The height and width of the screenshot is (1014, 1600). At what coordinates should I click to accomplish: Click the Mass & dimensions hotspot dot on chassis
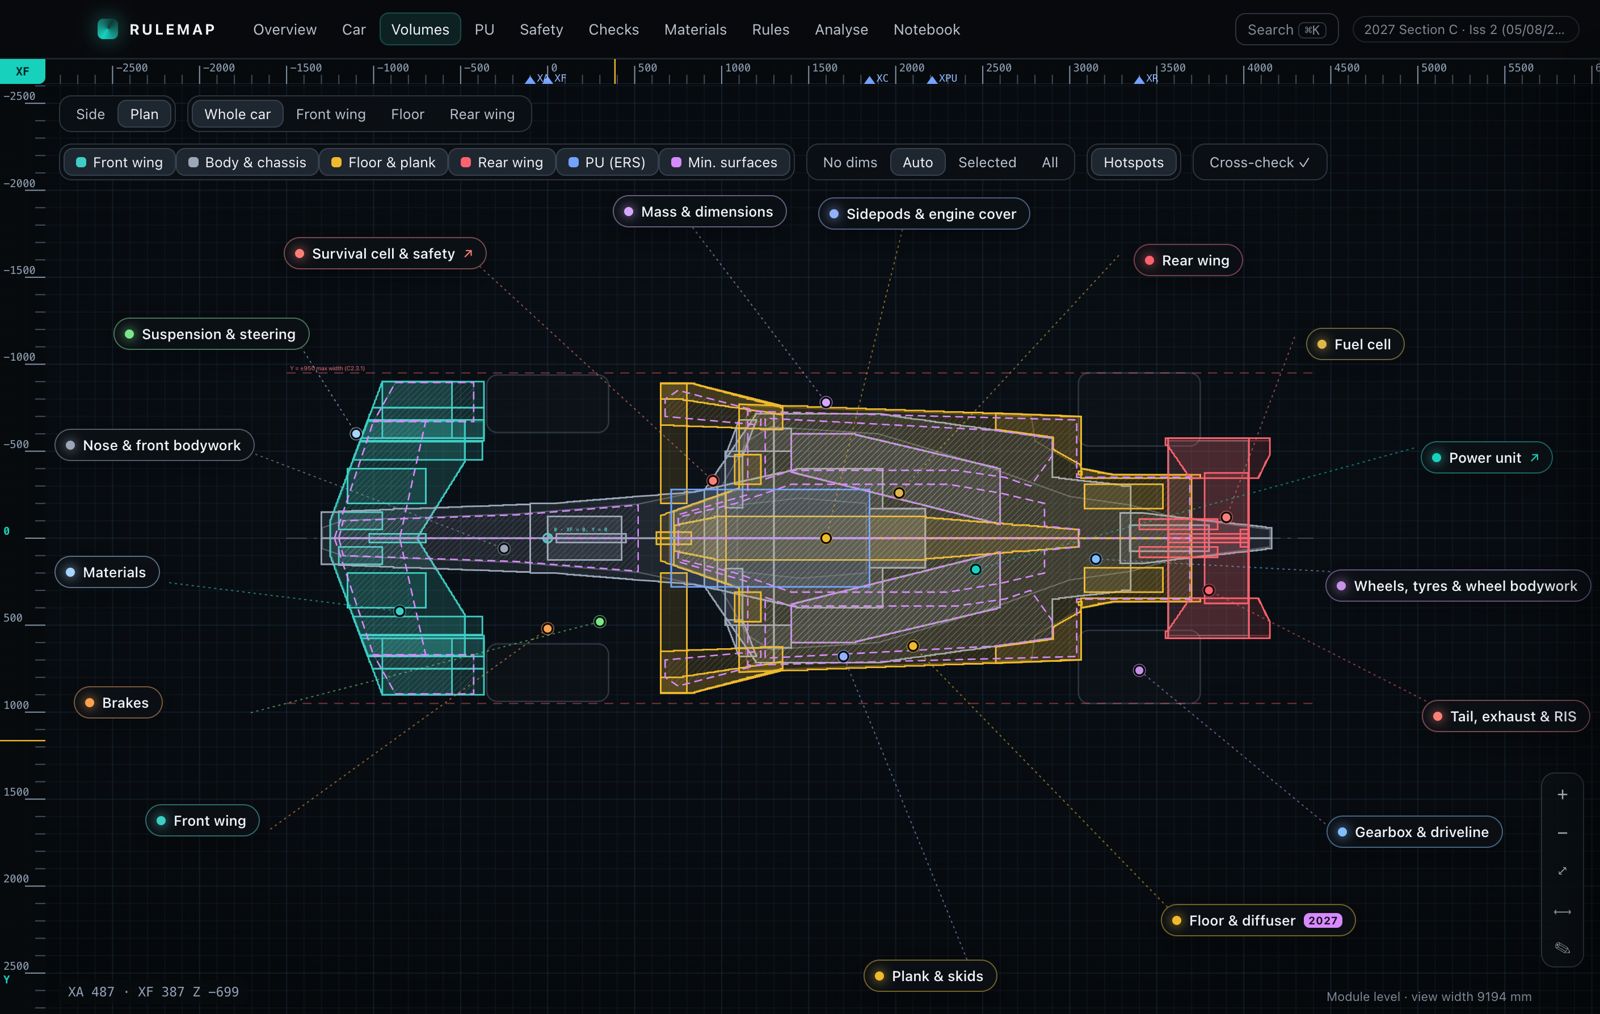[826, 402]
